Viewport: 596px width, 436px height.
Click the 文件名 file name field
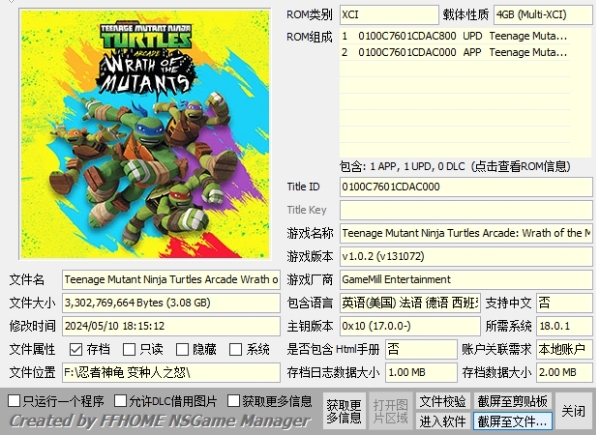pos(171,280)
